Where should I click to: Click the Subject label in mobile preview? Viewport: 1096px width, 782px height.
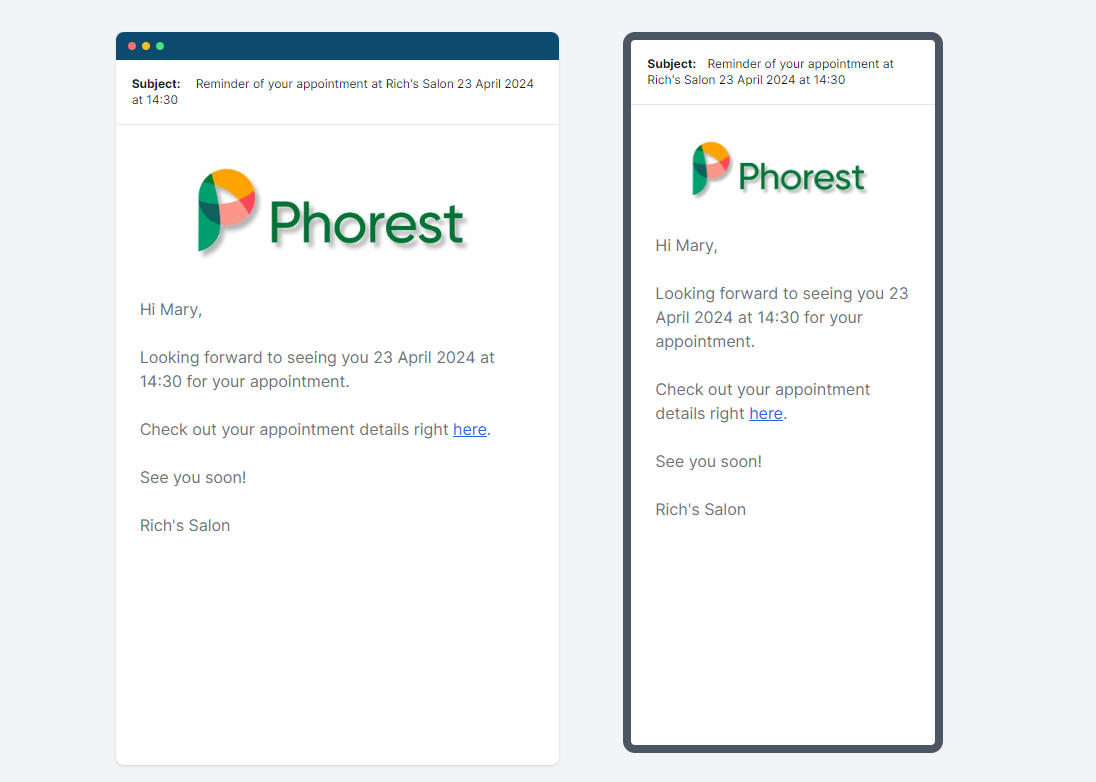coord(672,64)
